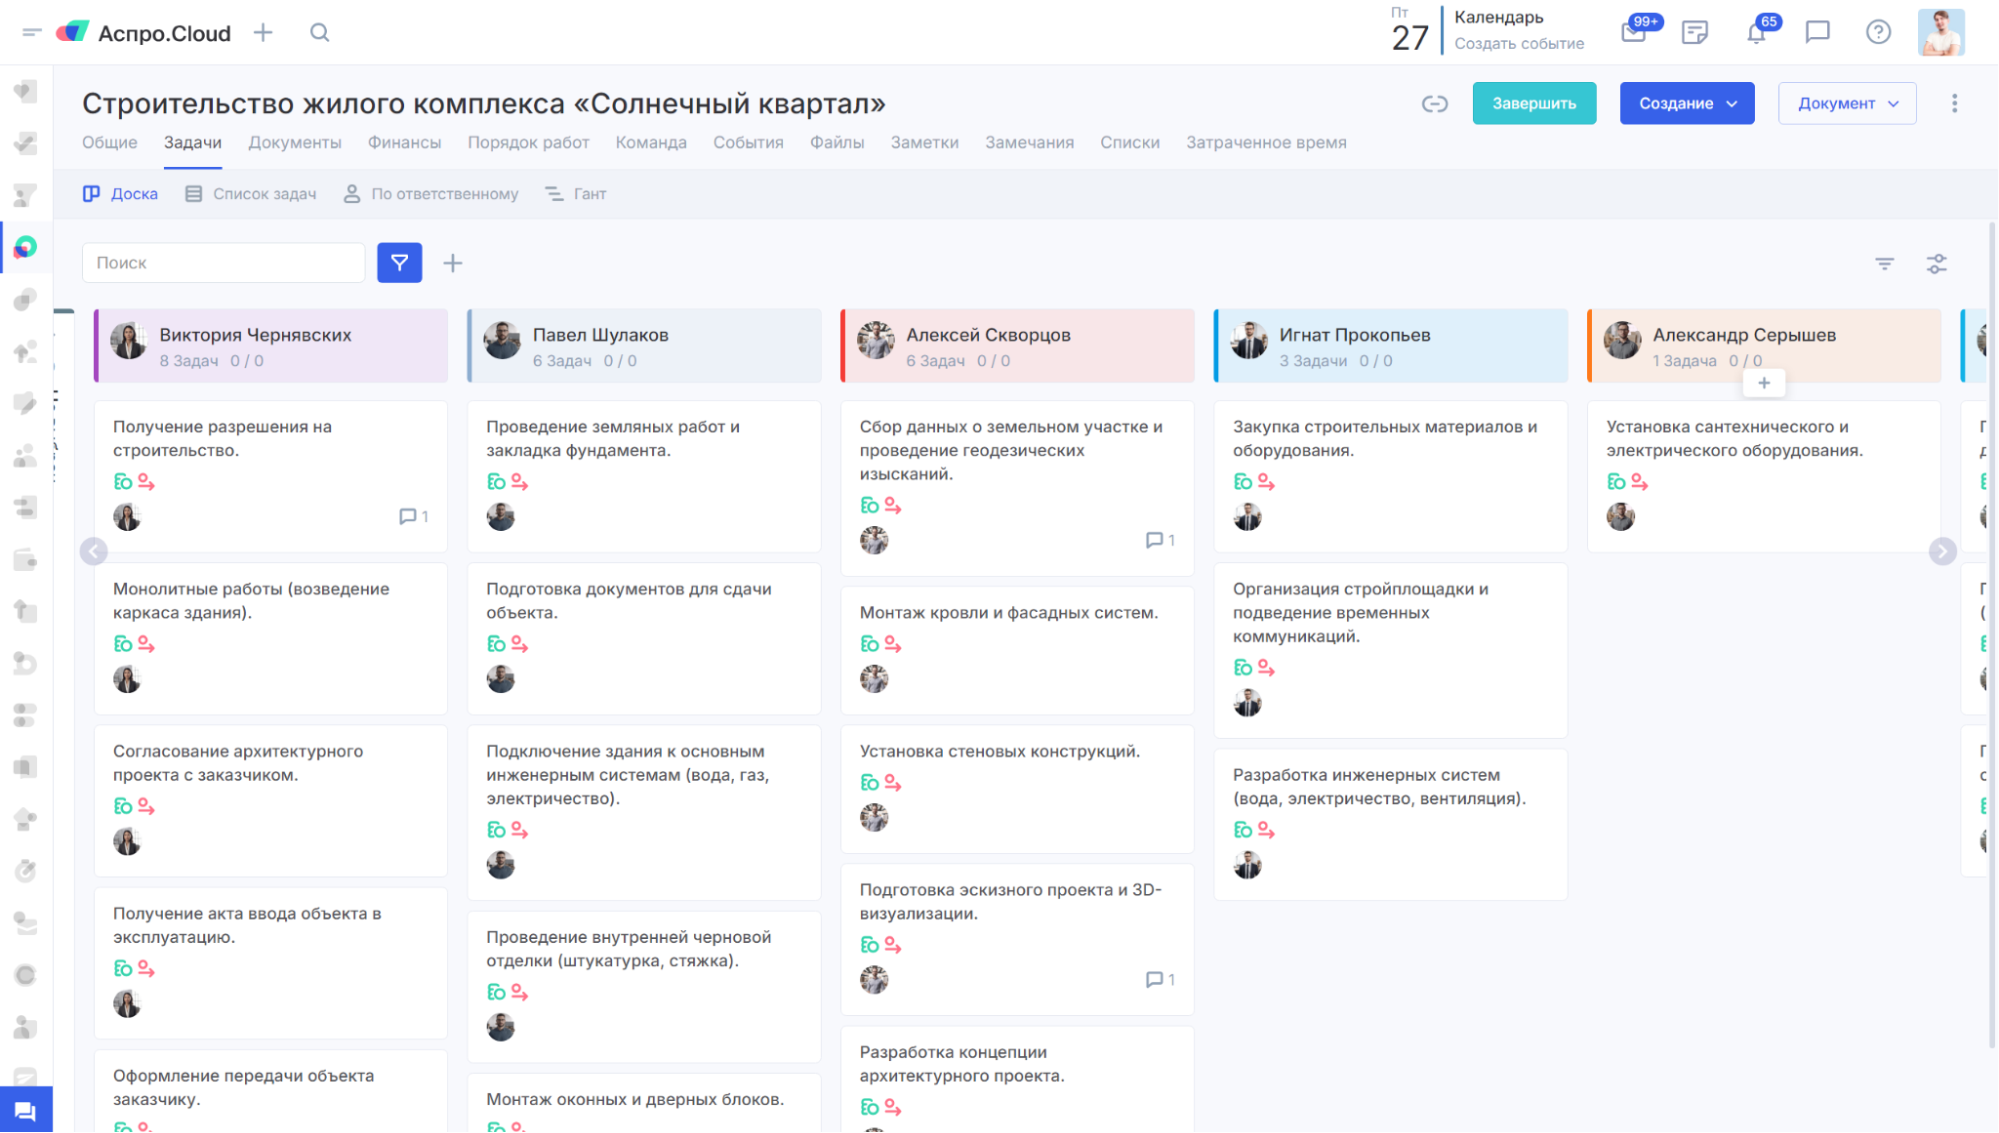
Task: Open the Замечания tab
Action: click(x=1029, y=143)
